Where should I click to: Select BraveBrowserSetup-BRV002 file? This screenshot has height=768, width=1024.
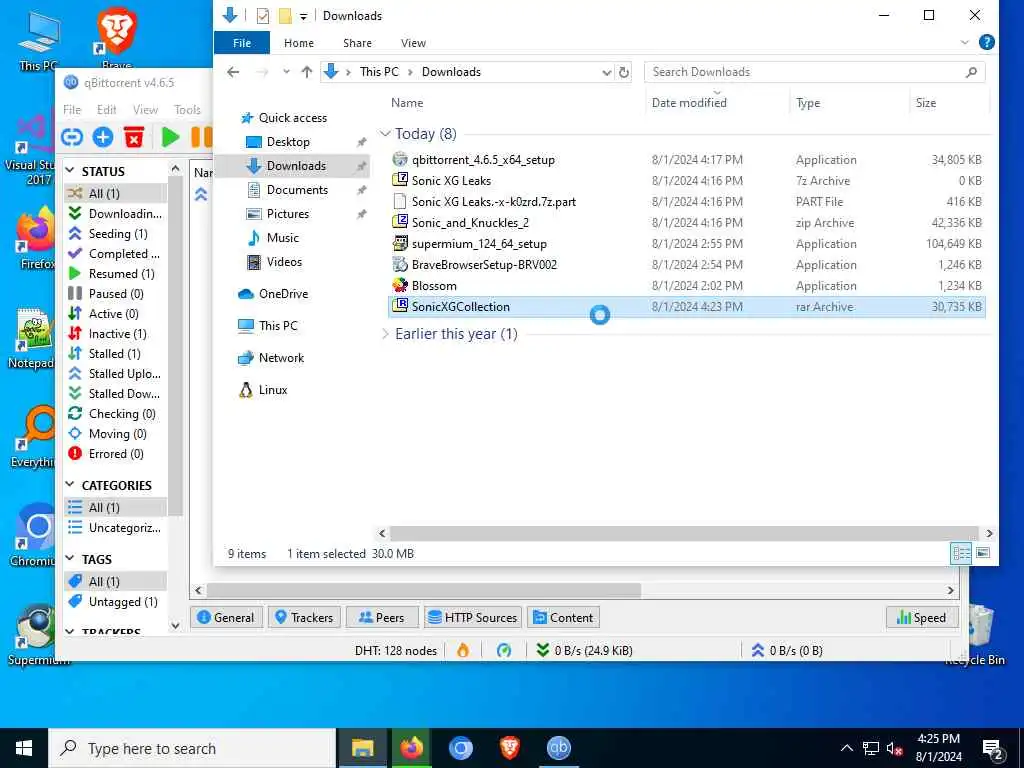686,264
